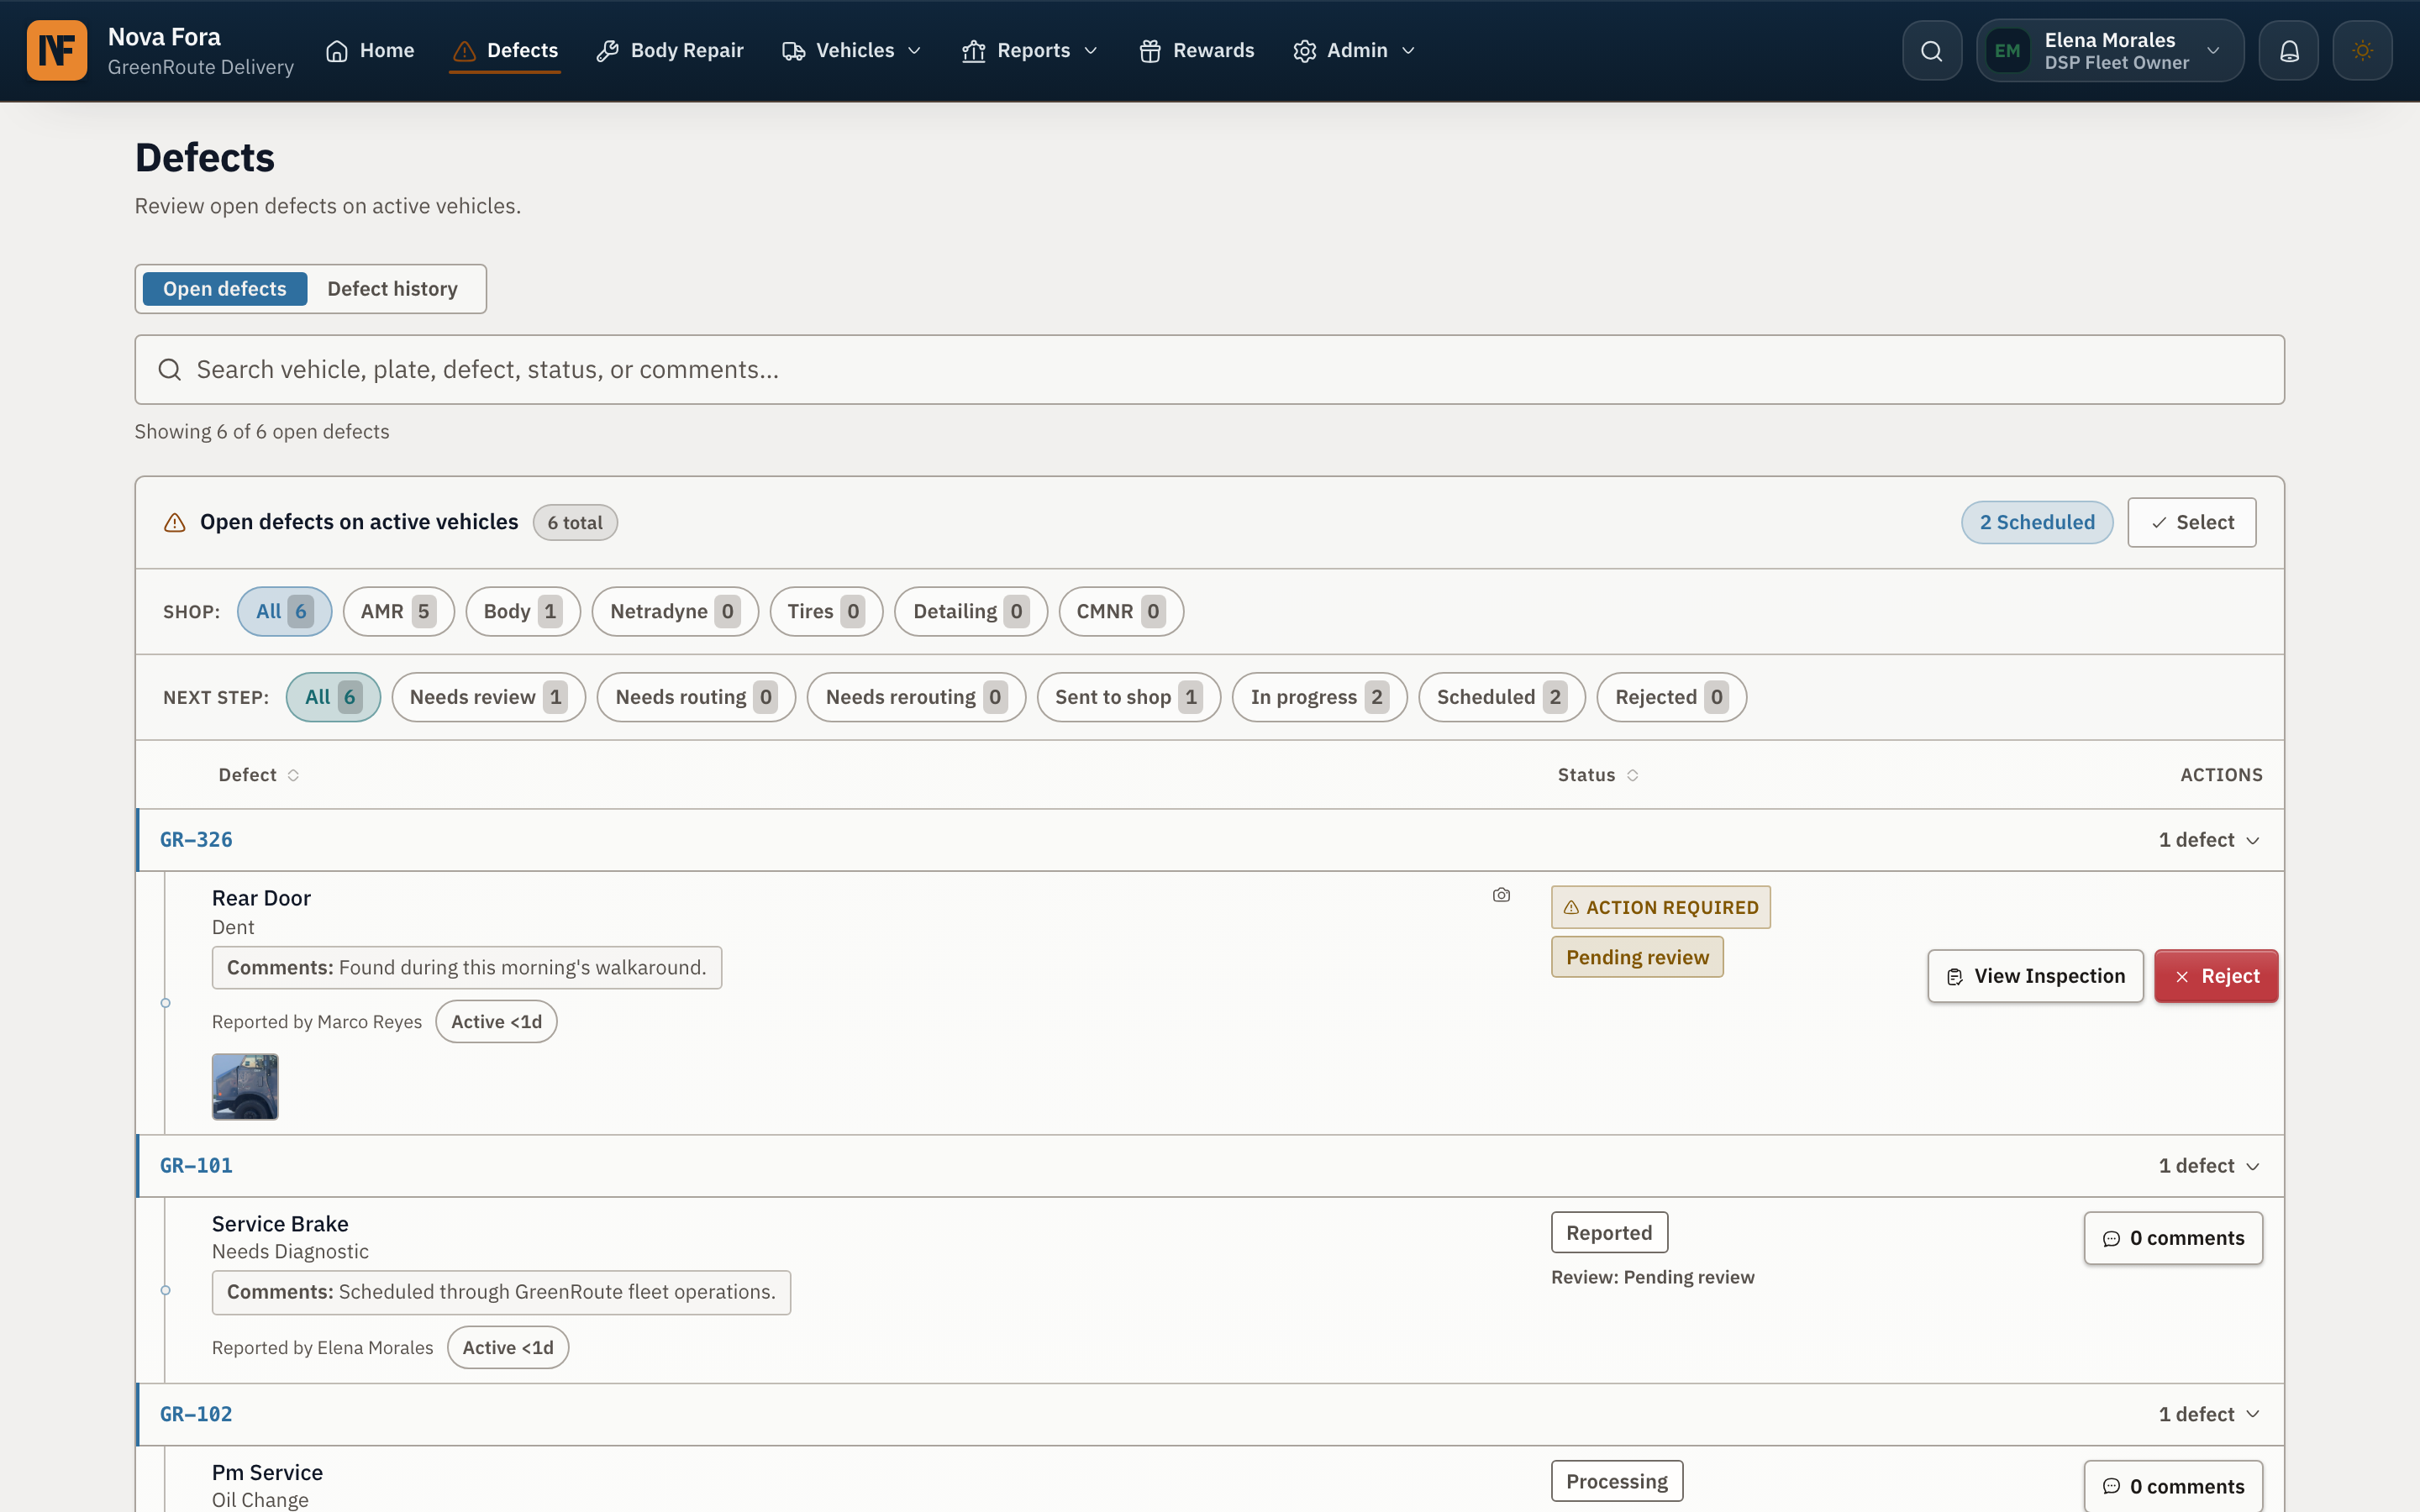Open the Rear Door defect photo thumbnail

pyautogui.click(x=245, y=1086)
